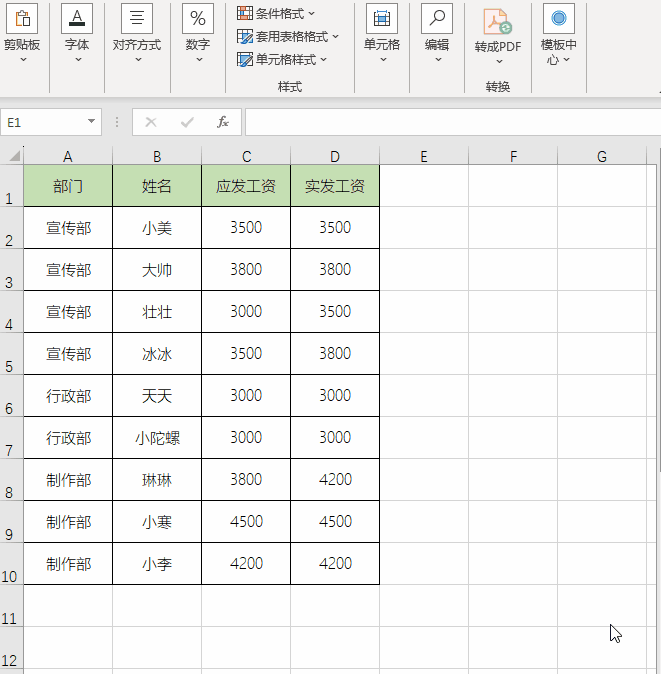661x674 pixels.
Task: Open the Editing (编辑) magnifier icon
Action: (437, 18)
